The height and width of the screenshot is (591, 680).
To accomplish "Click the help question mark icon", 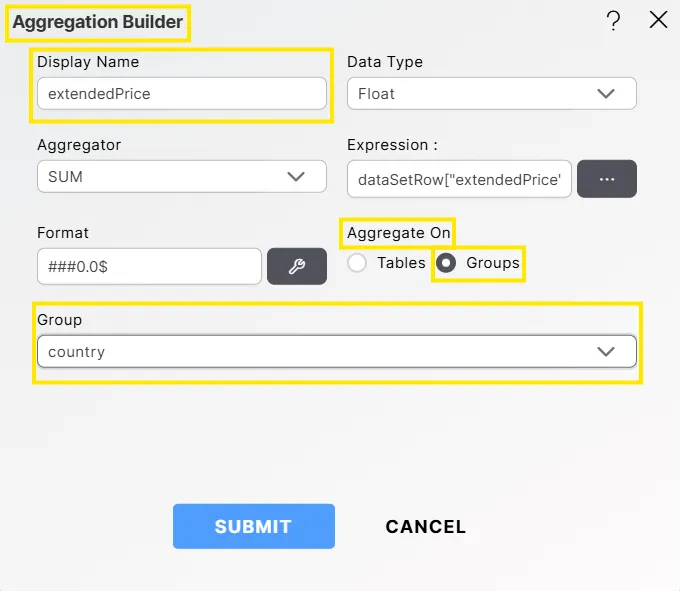I will click(614, 21).
